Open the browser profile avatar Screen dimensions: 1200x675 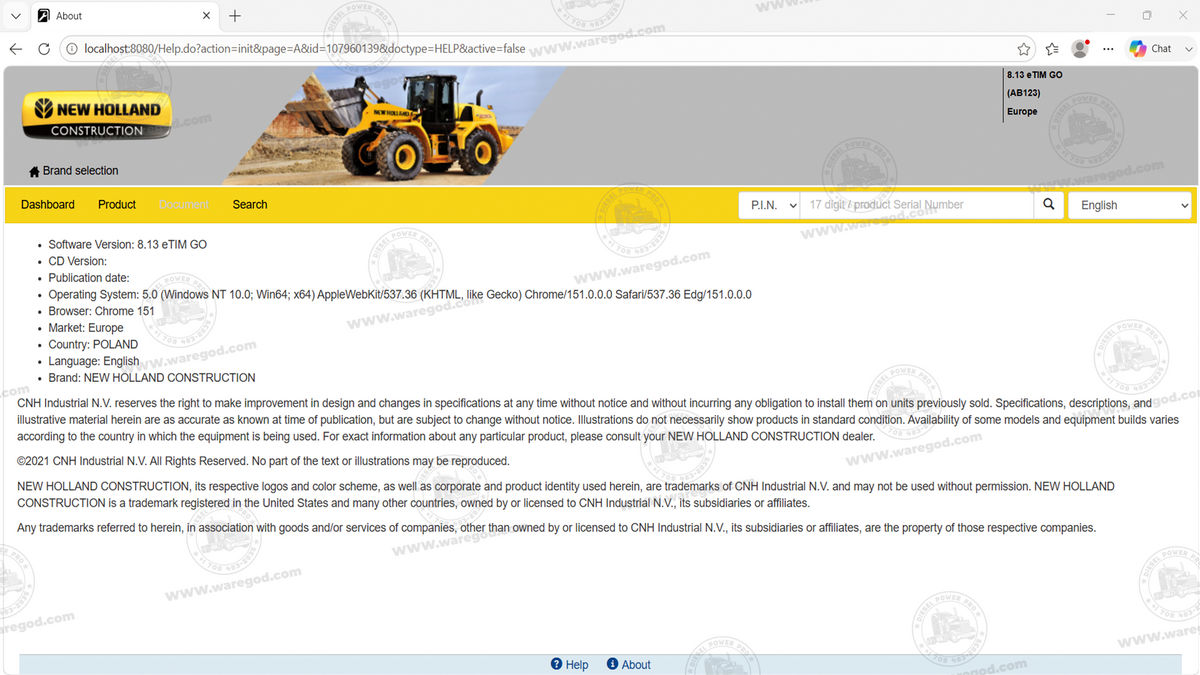tap(1080, 48)
